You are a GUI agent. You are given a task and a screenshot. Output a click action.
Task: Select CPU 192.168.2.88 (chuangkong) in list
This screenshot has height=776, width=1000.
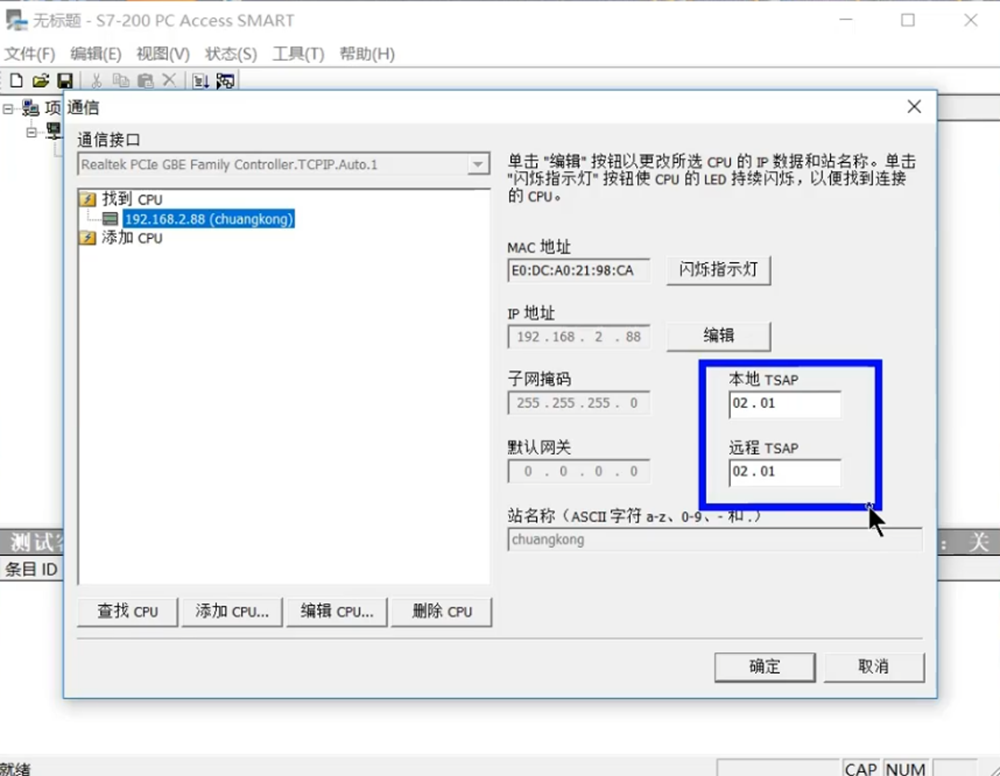click(x=208, y=218)
